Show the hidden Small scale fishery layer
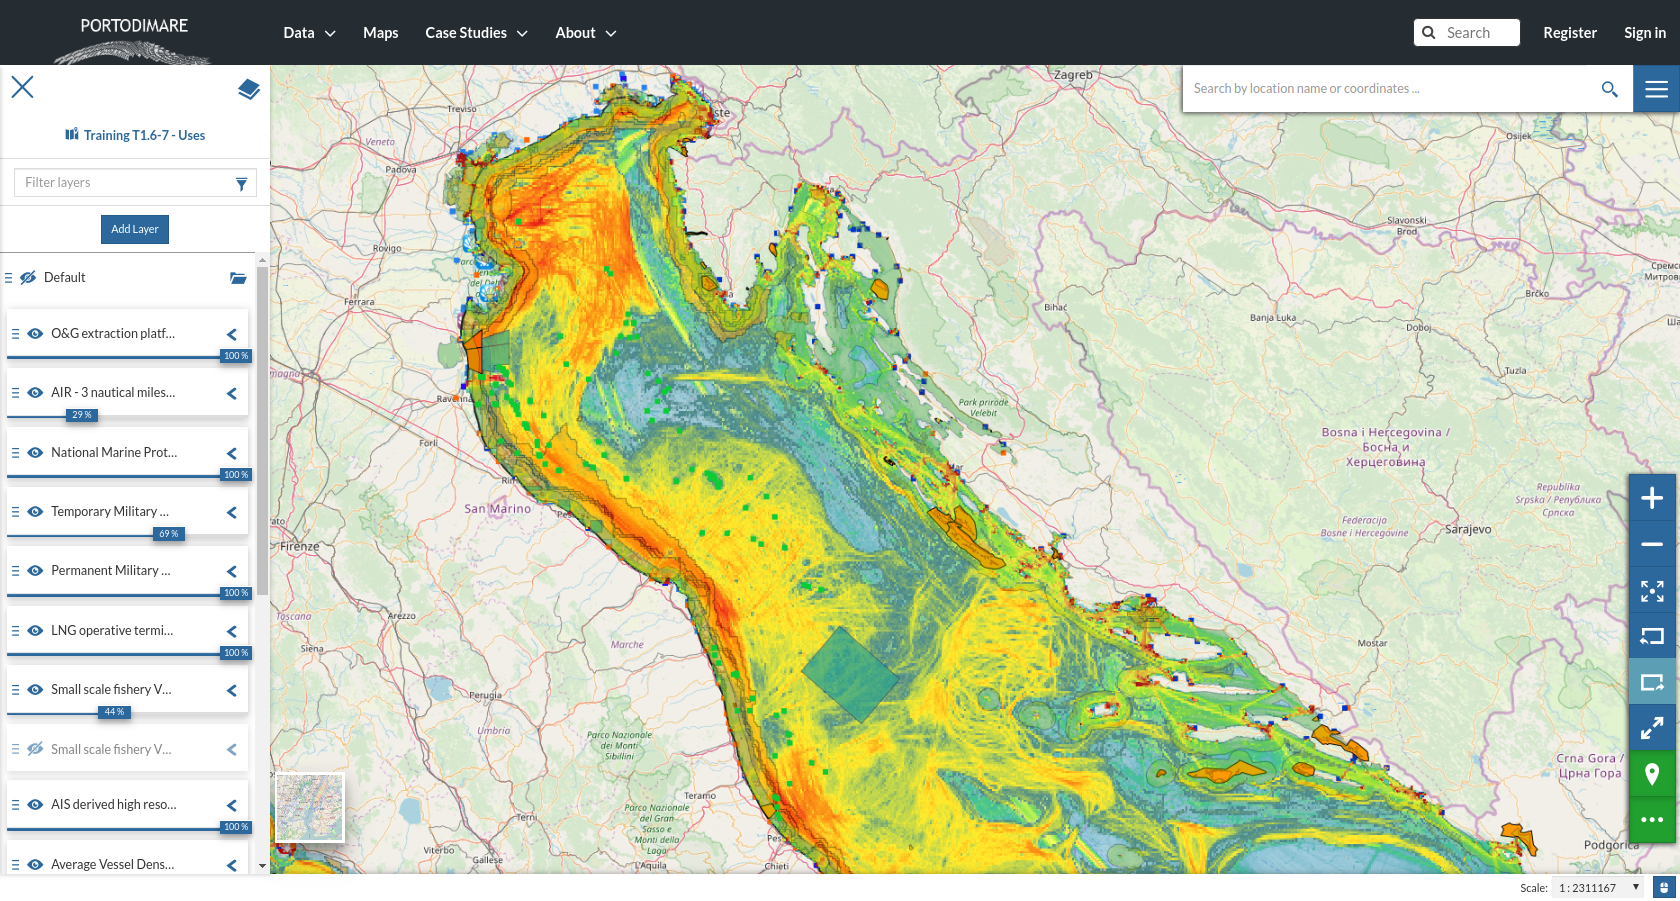 35,749
